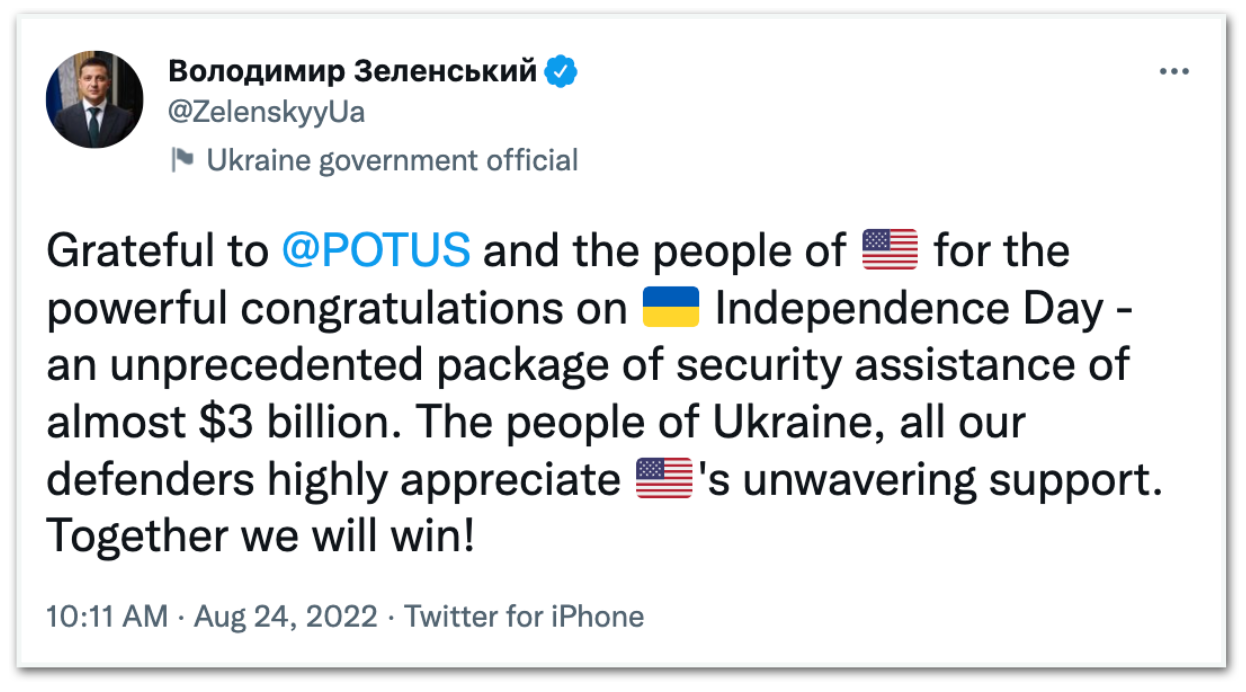Click the Ukraine flag emoji before "Independence Day"
This screenshot has height=692, width=1246.
click(670, 308)
